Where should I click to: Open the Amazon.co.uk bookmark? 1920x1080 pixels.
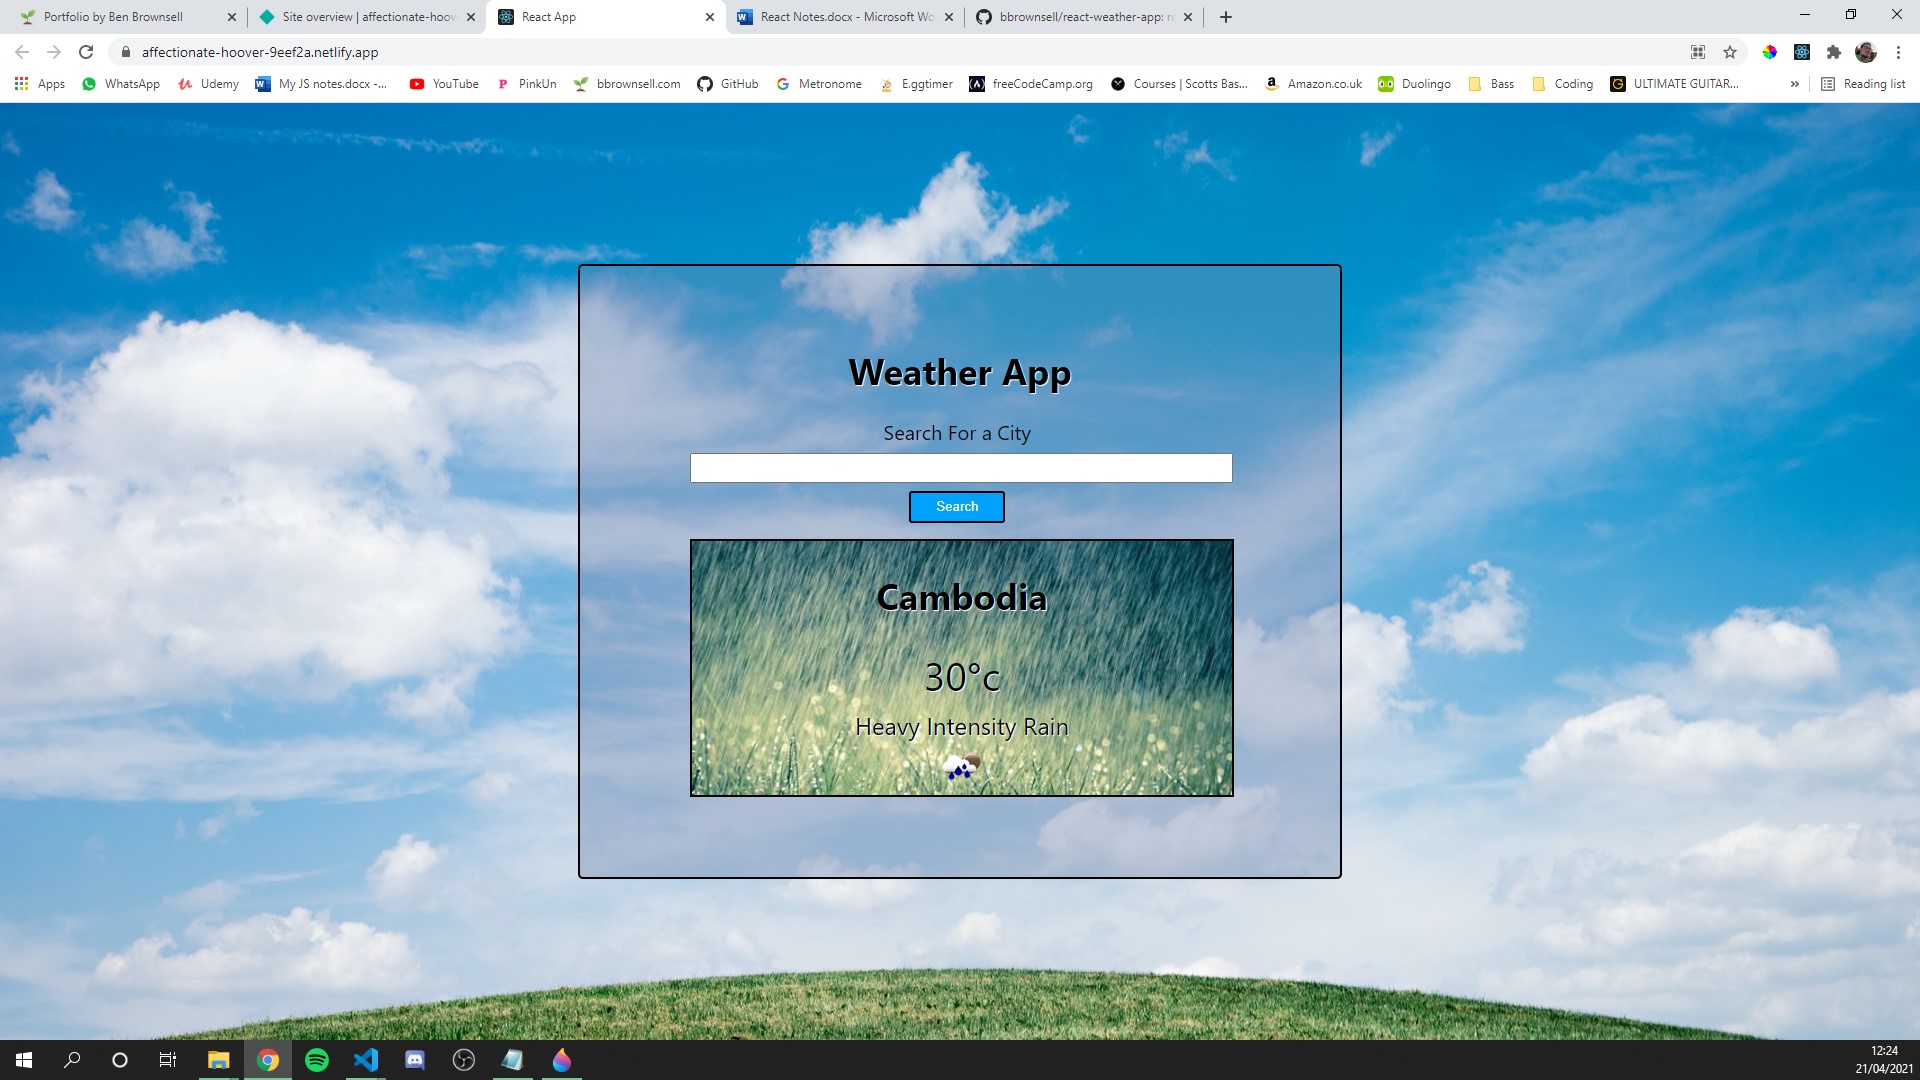point(1313,84)
